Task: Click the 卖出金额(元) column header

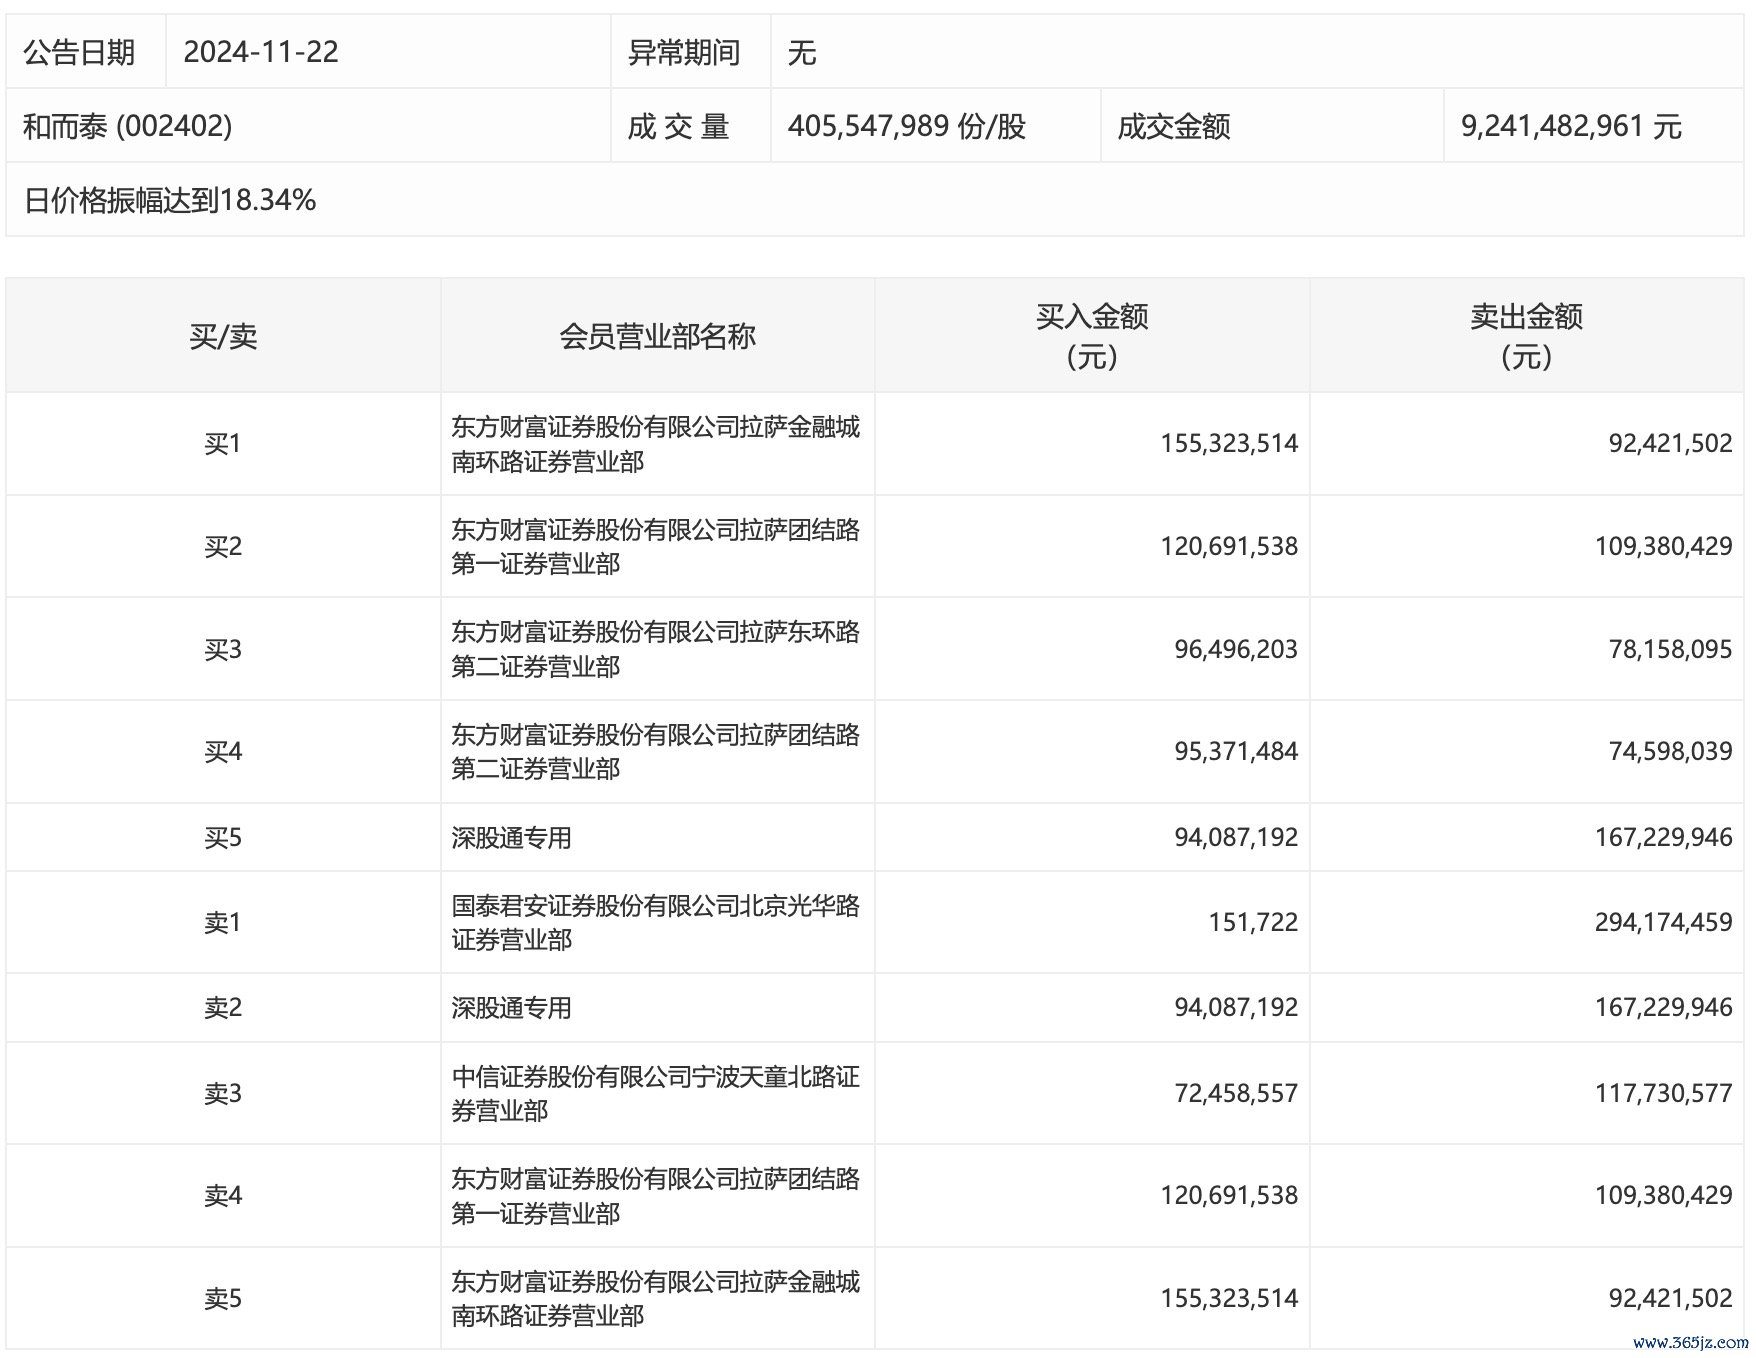Action: click(x=1526, y=336)
